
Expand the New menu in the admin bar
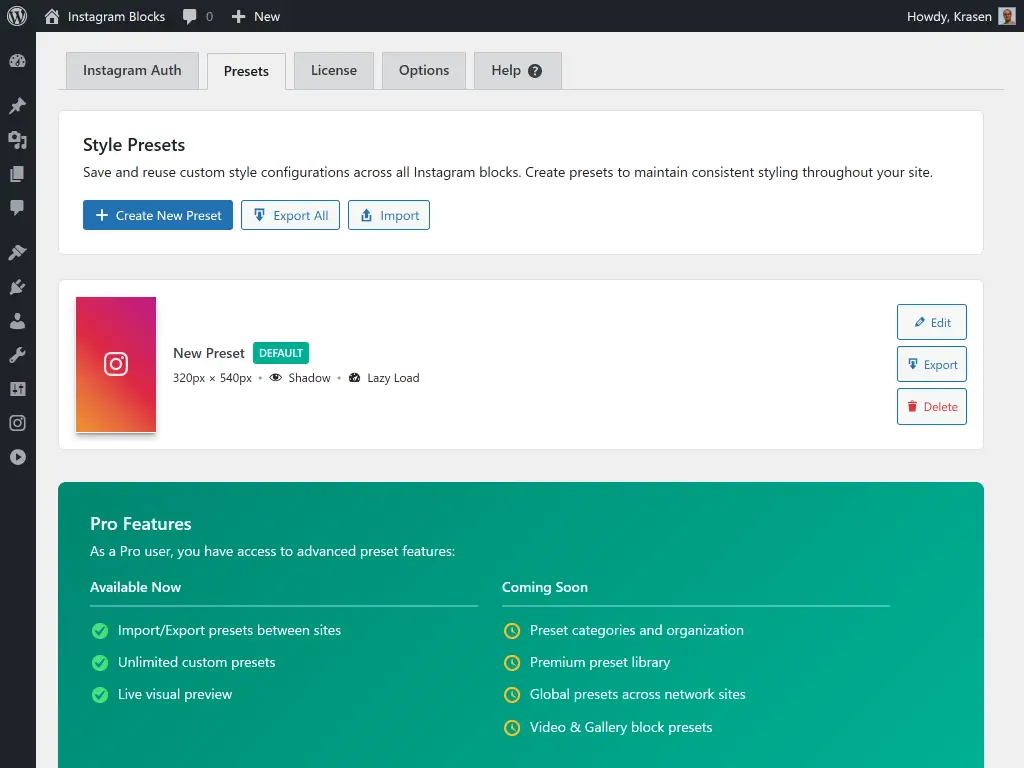(255, 16)
